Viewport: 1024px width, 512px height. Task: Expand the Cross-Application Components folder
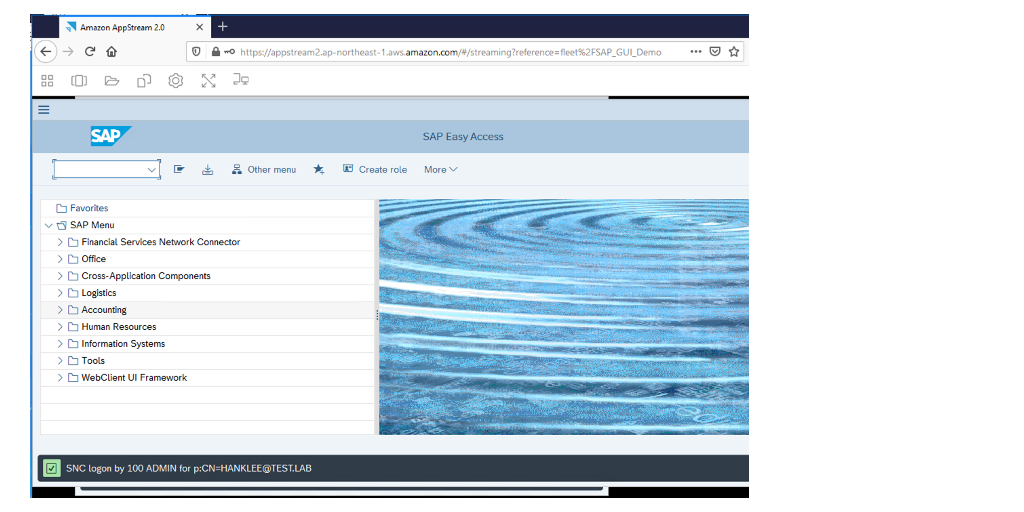(x=60, y=276)
